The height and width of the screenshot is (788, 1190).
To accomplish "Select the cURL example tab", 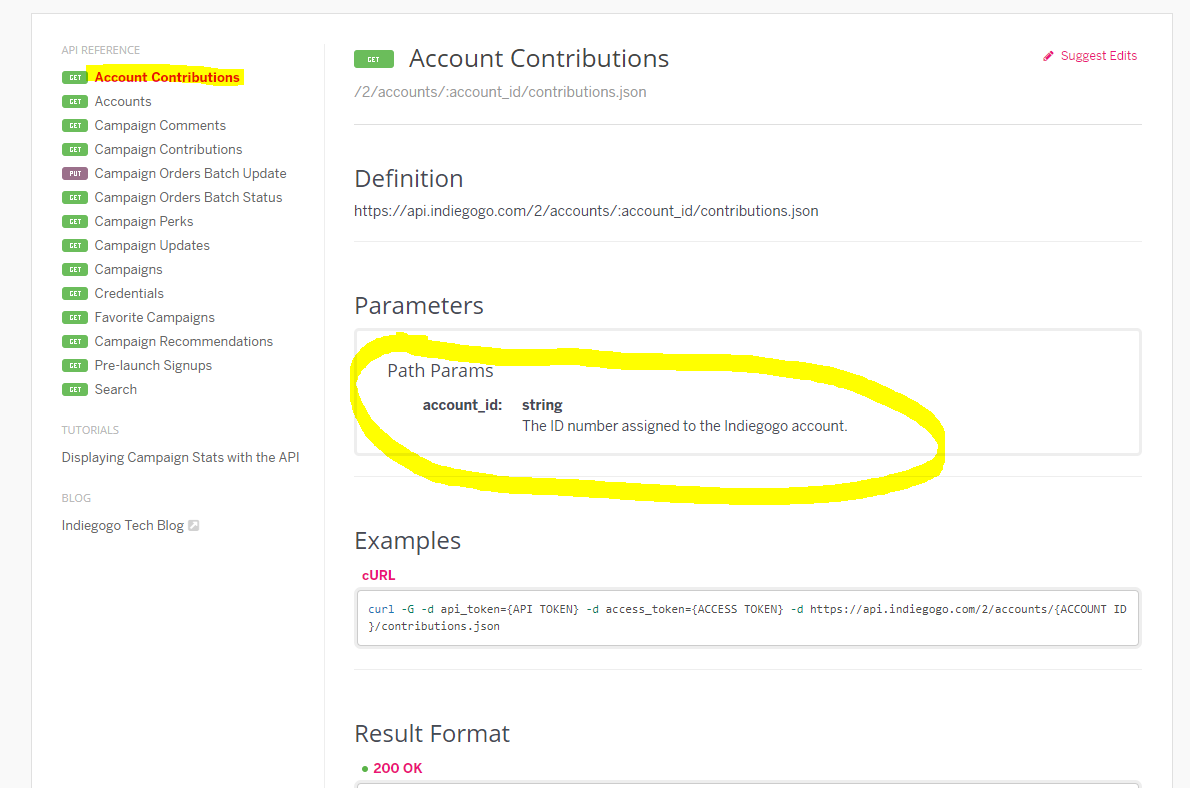I will (x=378, y=575).
